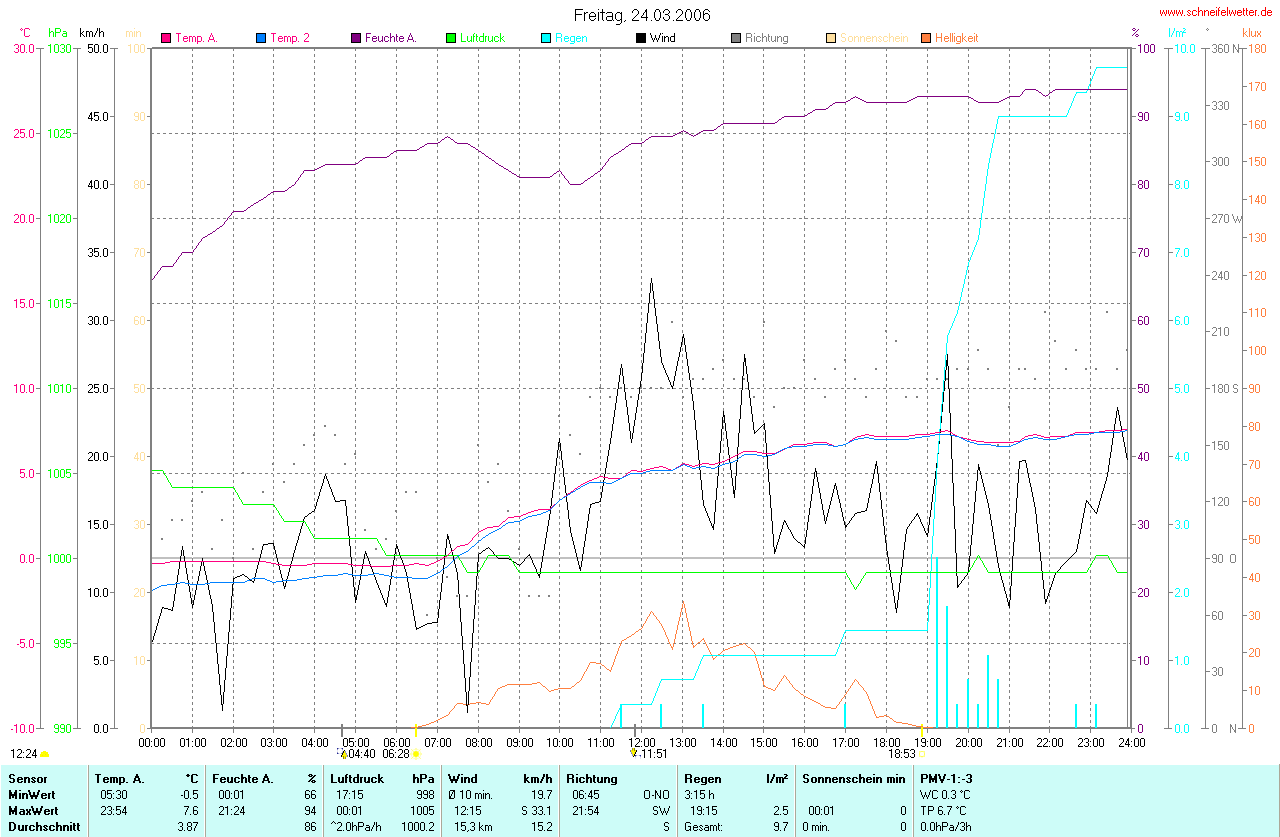Click the '3:15 h' rain duration value

click(x=700, y=794)
